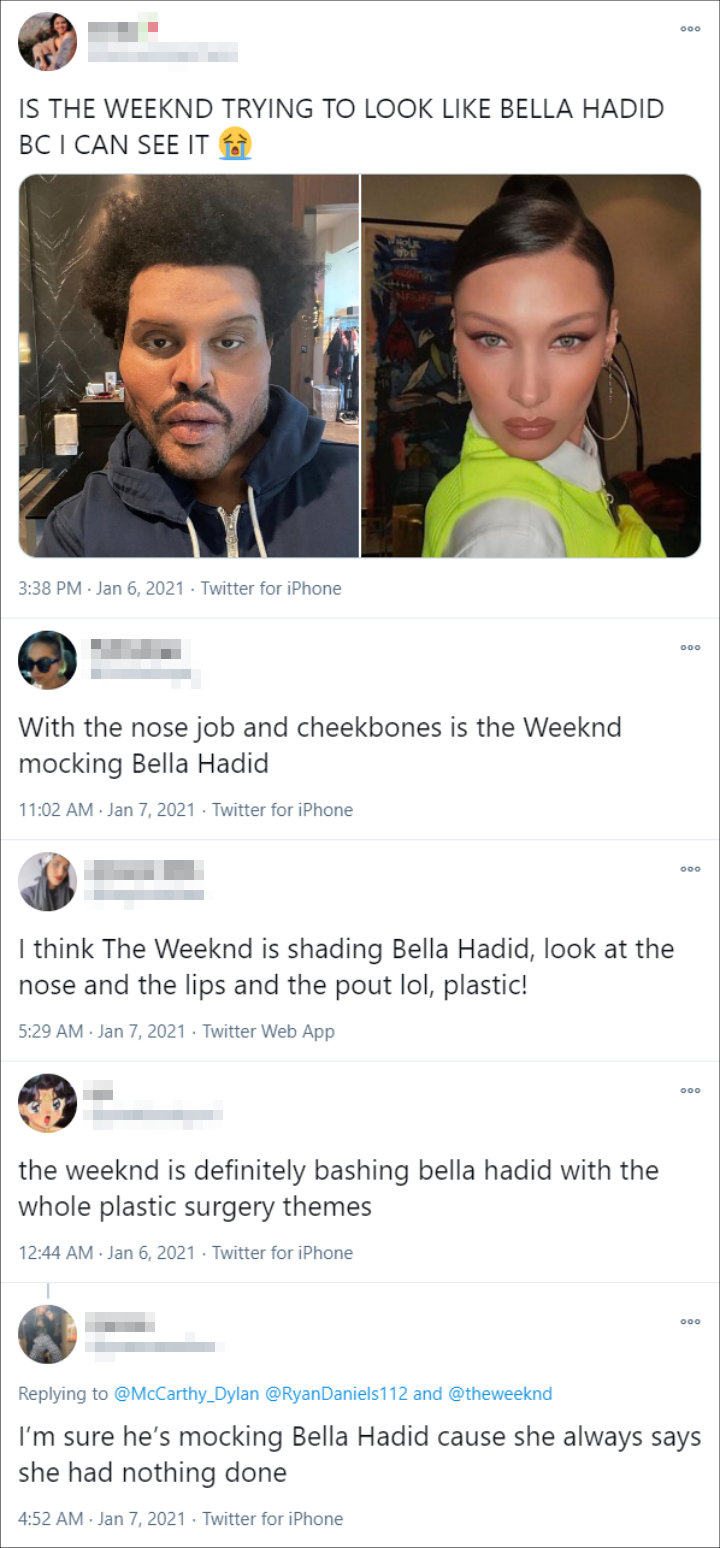Select the Twitter Web App source label
The height and width of the screenshot is (1548, 720).
[268, 1031]
